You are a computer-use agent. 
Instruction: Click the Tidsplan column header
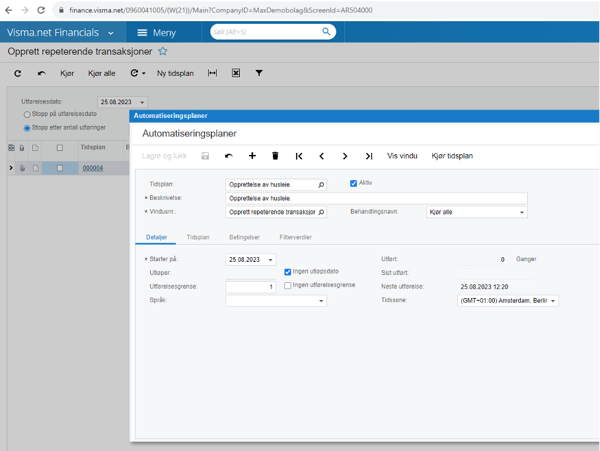pos(93,147)
